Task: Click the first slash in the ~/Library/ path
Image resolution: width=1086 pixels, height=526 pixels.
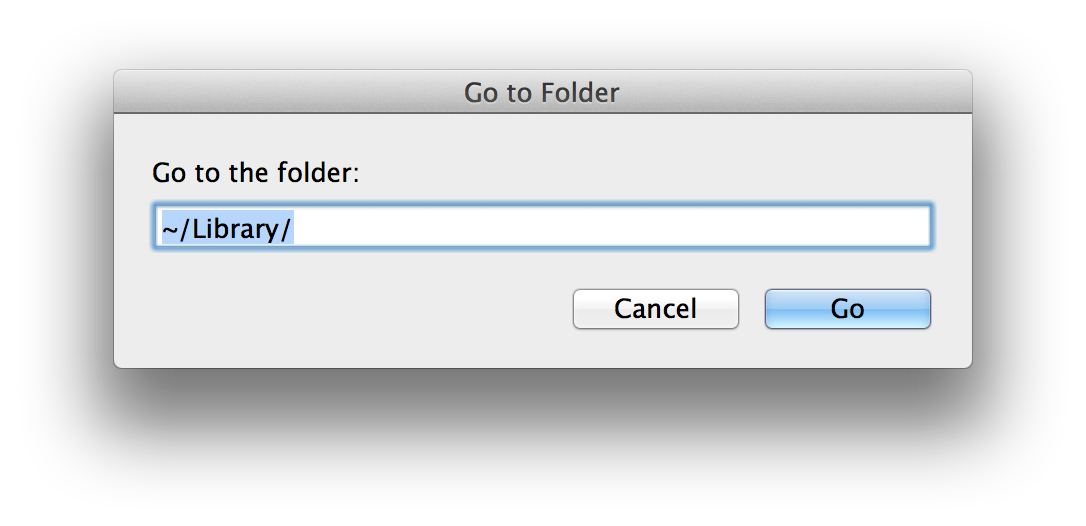Action: 185,229
